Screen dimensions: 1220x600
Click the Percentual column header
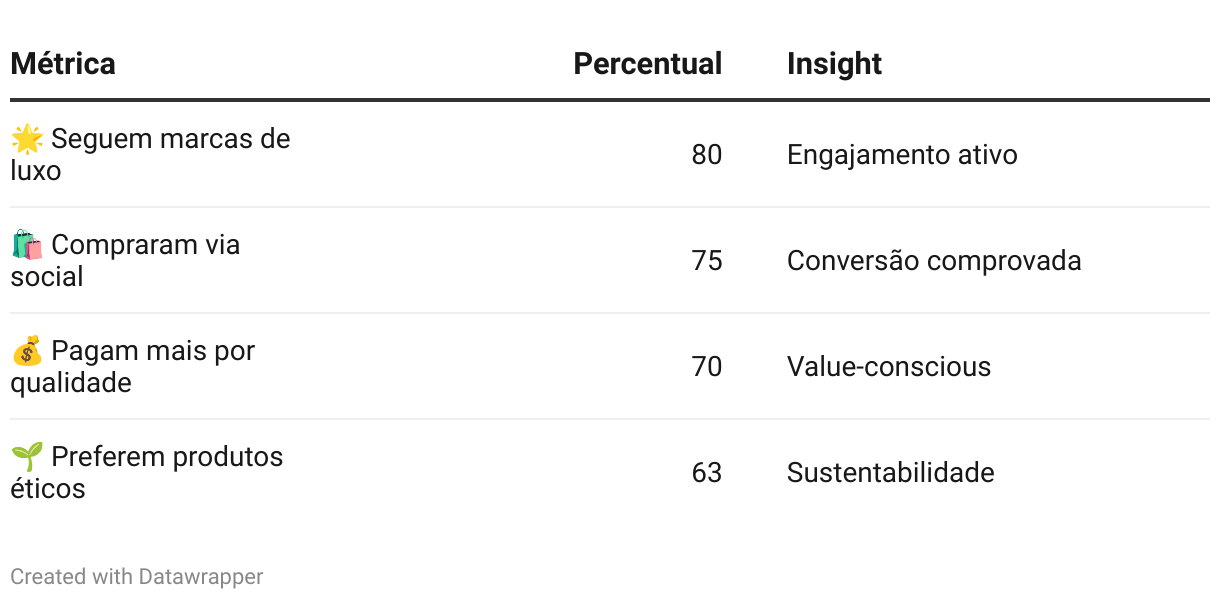(647, 64)
